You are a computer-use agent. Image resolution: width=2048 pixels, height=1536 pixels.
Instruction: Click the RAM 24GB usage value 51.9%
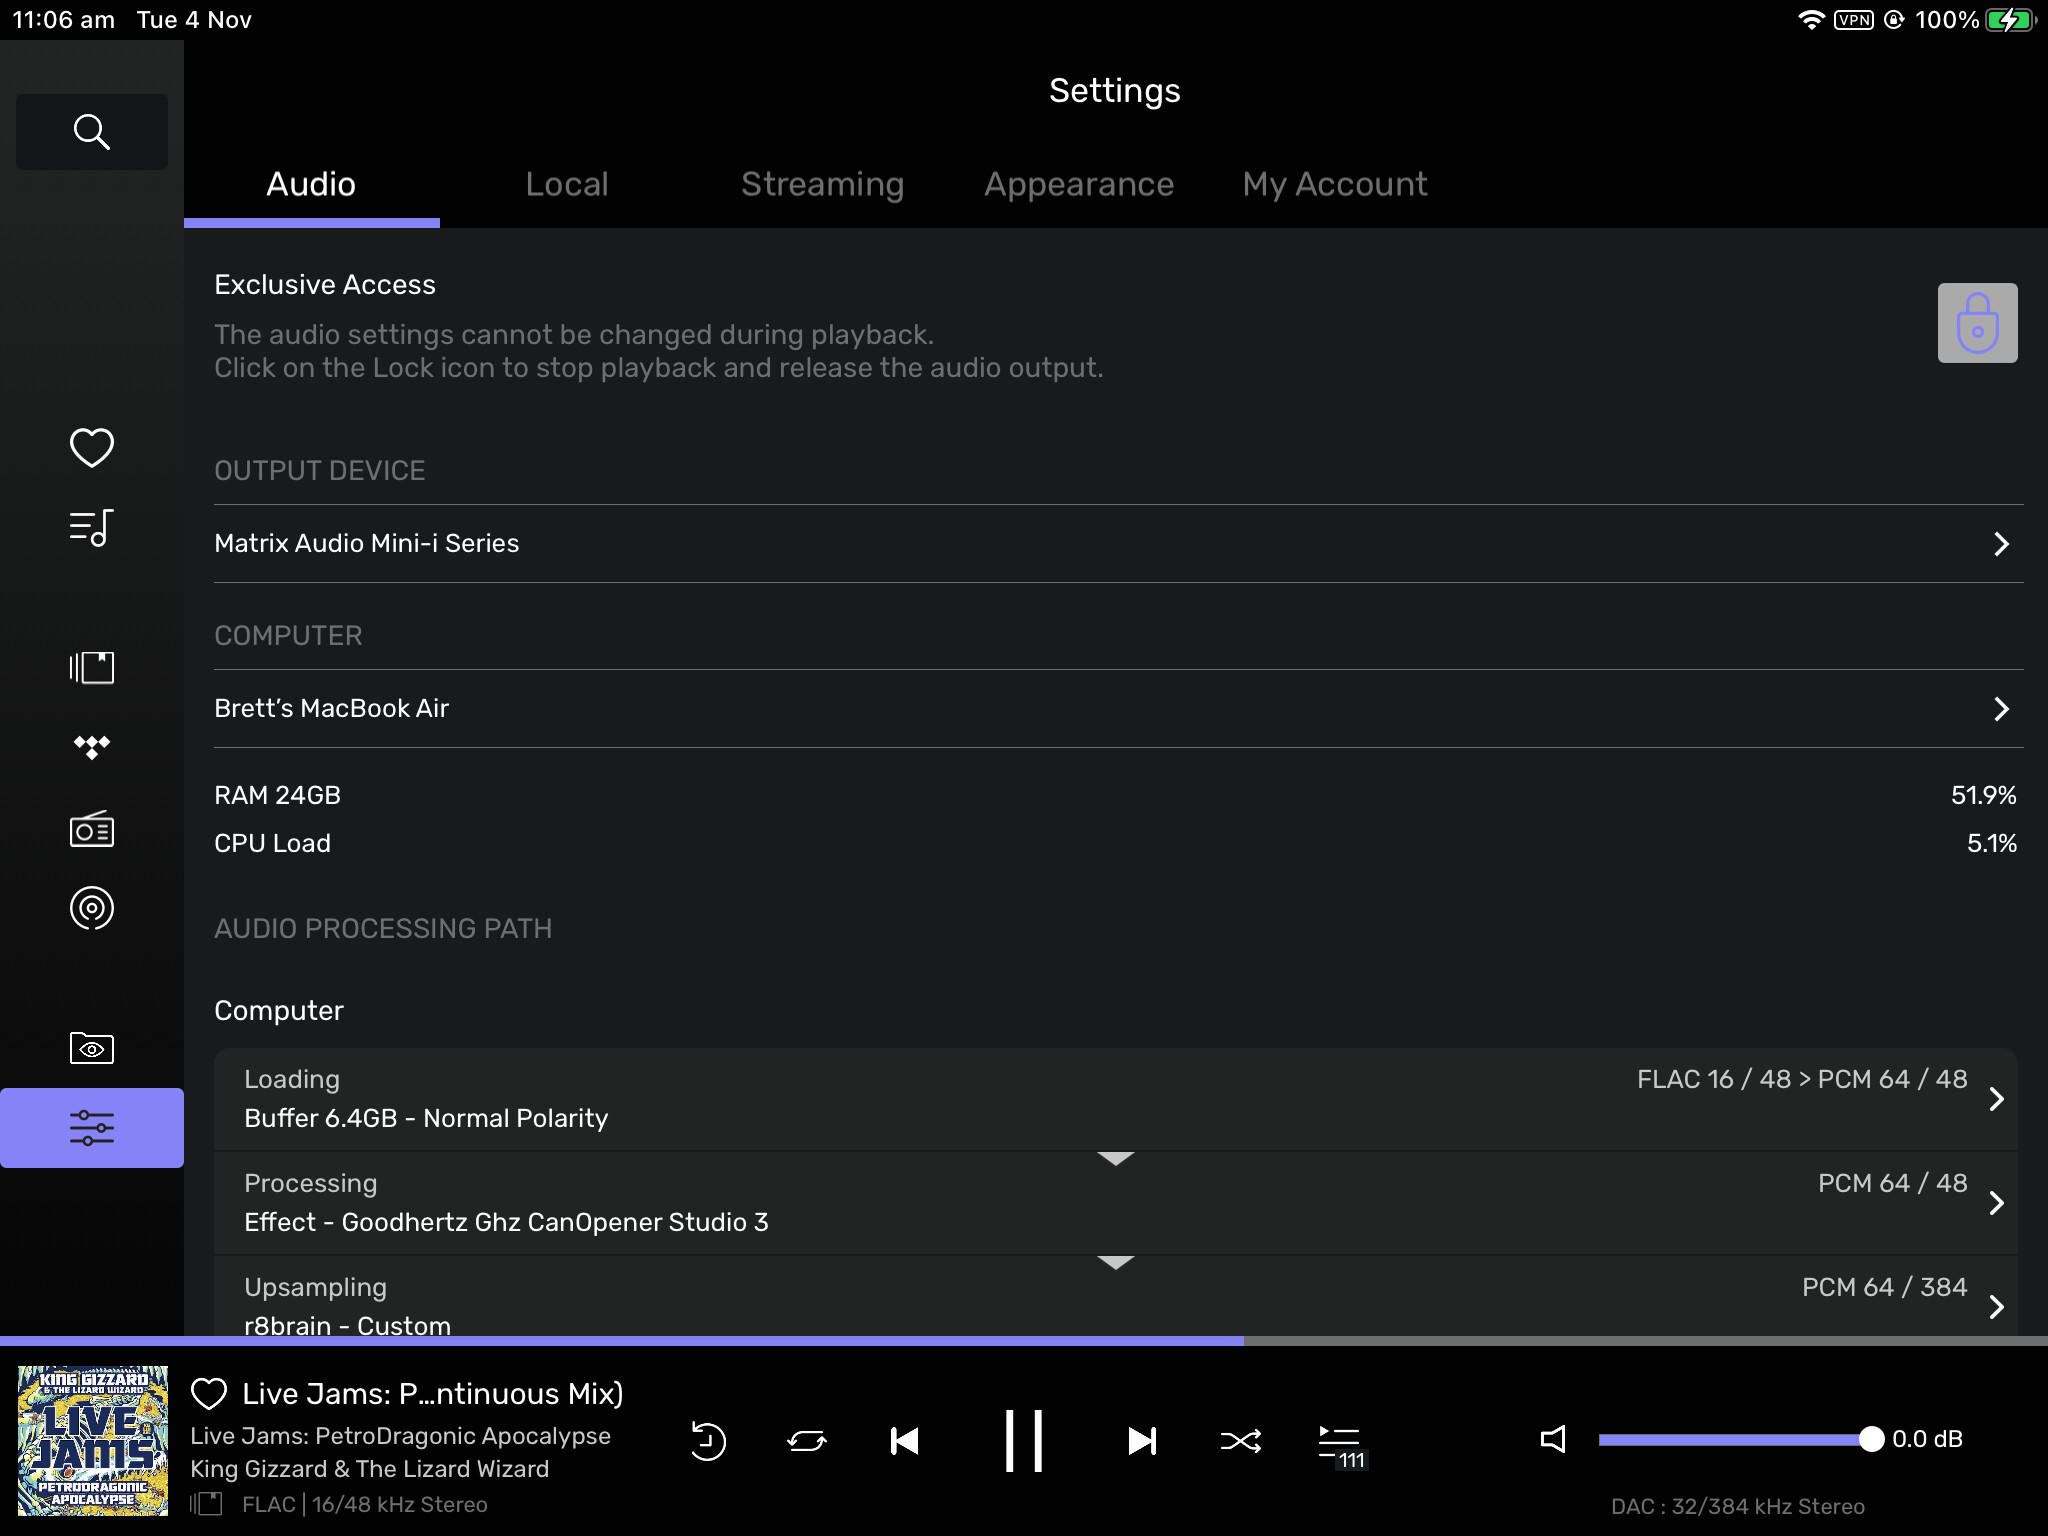[1983, 795]
